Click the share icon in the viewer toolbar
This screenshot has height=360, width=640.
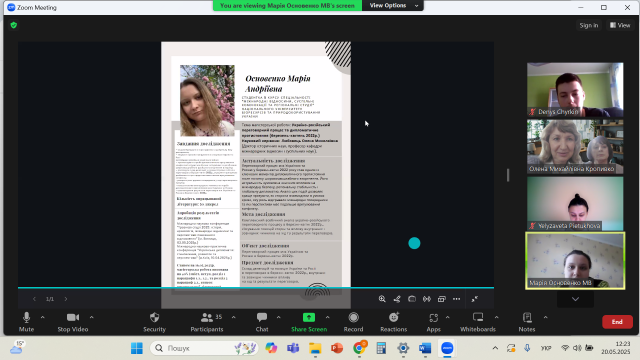[397, 299]
